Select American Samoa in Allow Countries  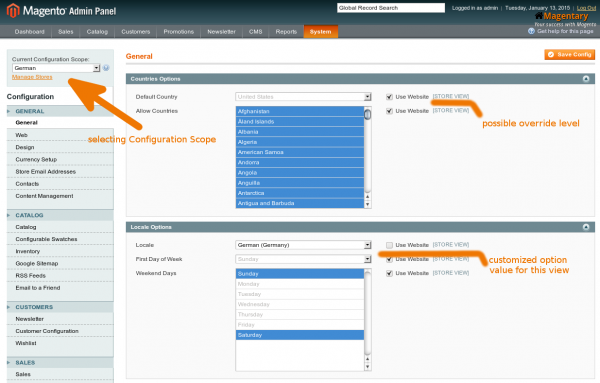coord(300,152)
